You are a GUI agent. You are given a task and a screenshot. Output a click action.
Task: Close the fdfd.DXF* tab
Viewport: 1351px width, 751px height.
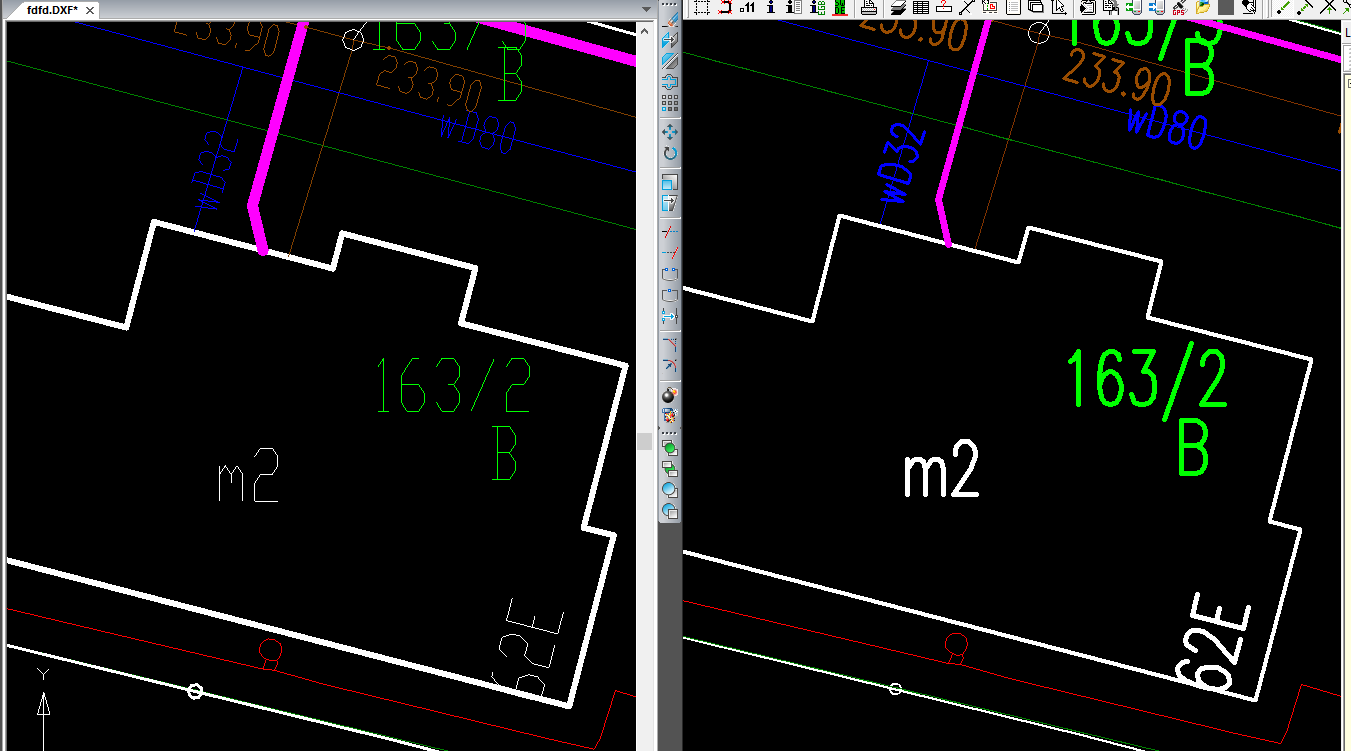click(x=91, y=9)
